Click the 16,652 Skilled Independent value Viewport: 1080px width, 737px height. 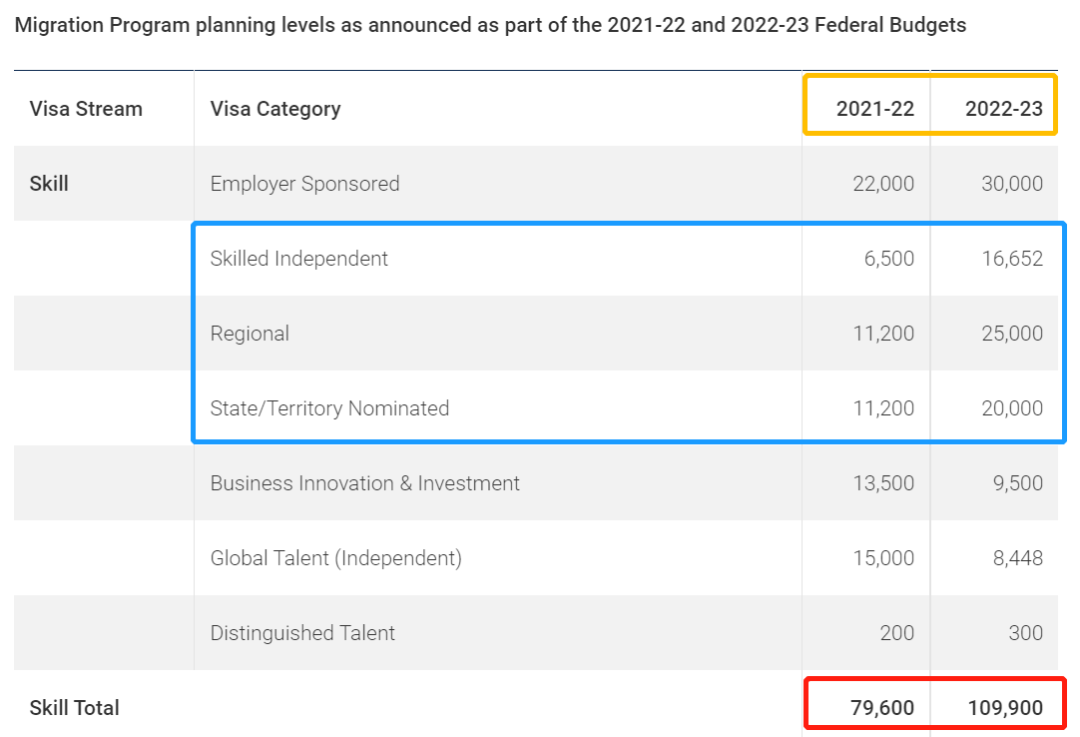click(x=1012, y=258)
